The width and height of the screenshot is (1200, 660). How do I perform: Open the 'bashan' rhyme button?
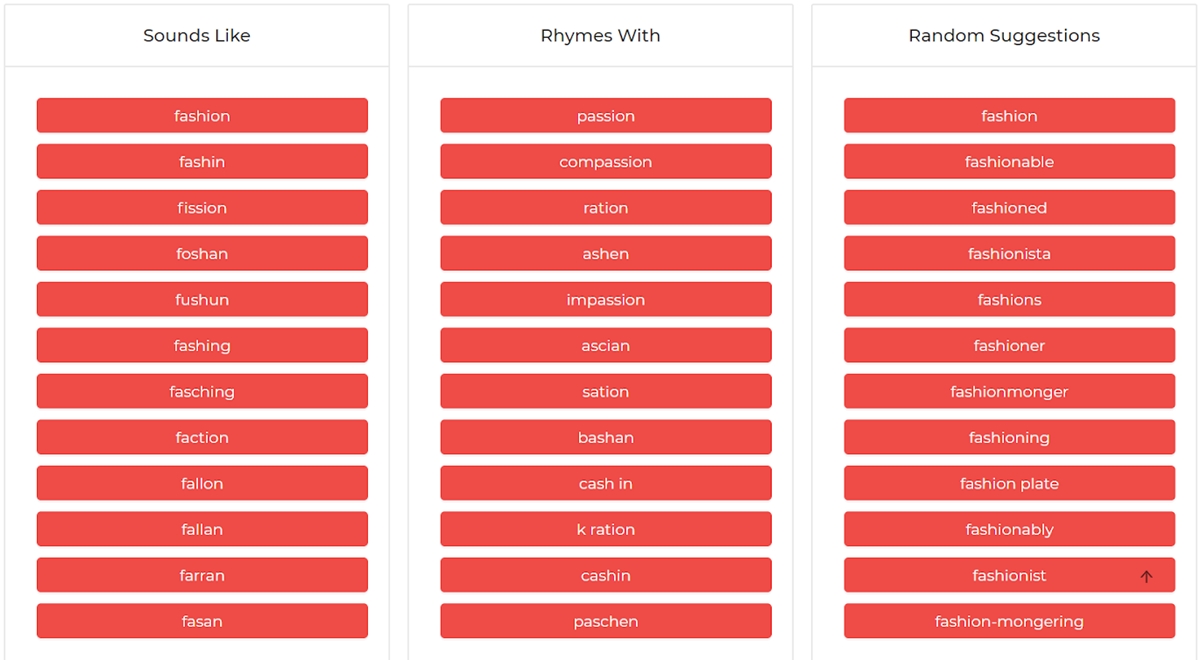pos(606,438)
